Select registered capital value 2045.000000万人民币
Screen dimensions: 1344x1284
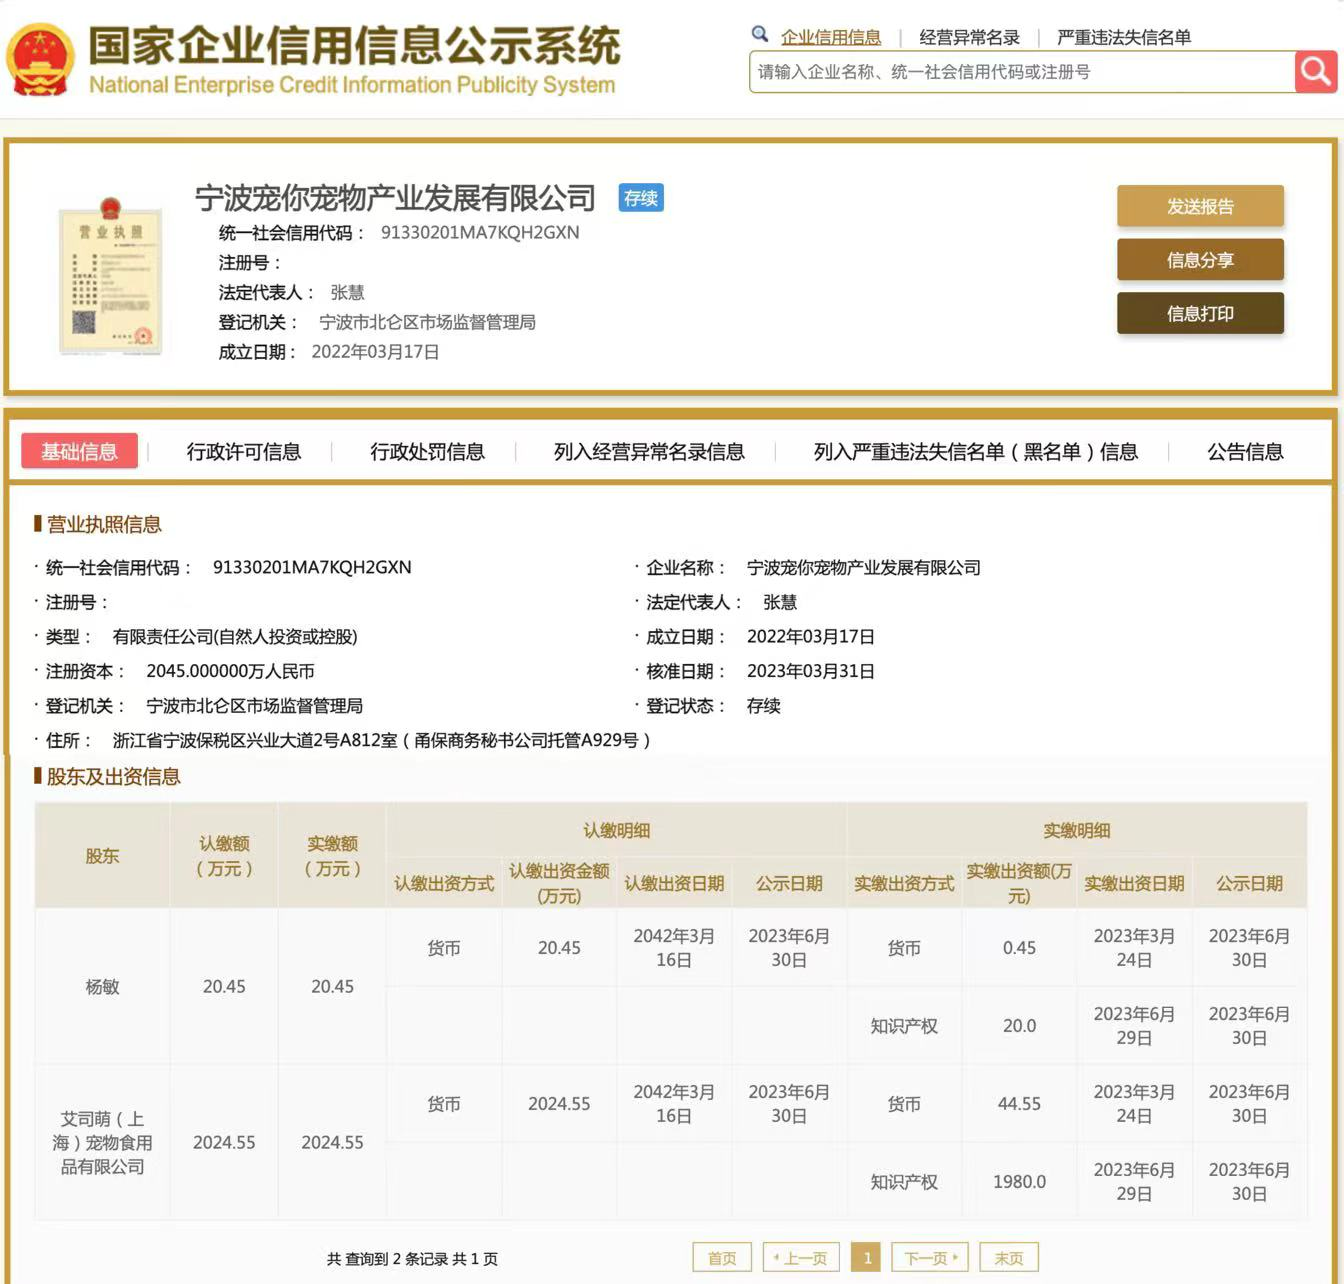click(x=230, y=671)
